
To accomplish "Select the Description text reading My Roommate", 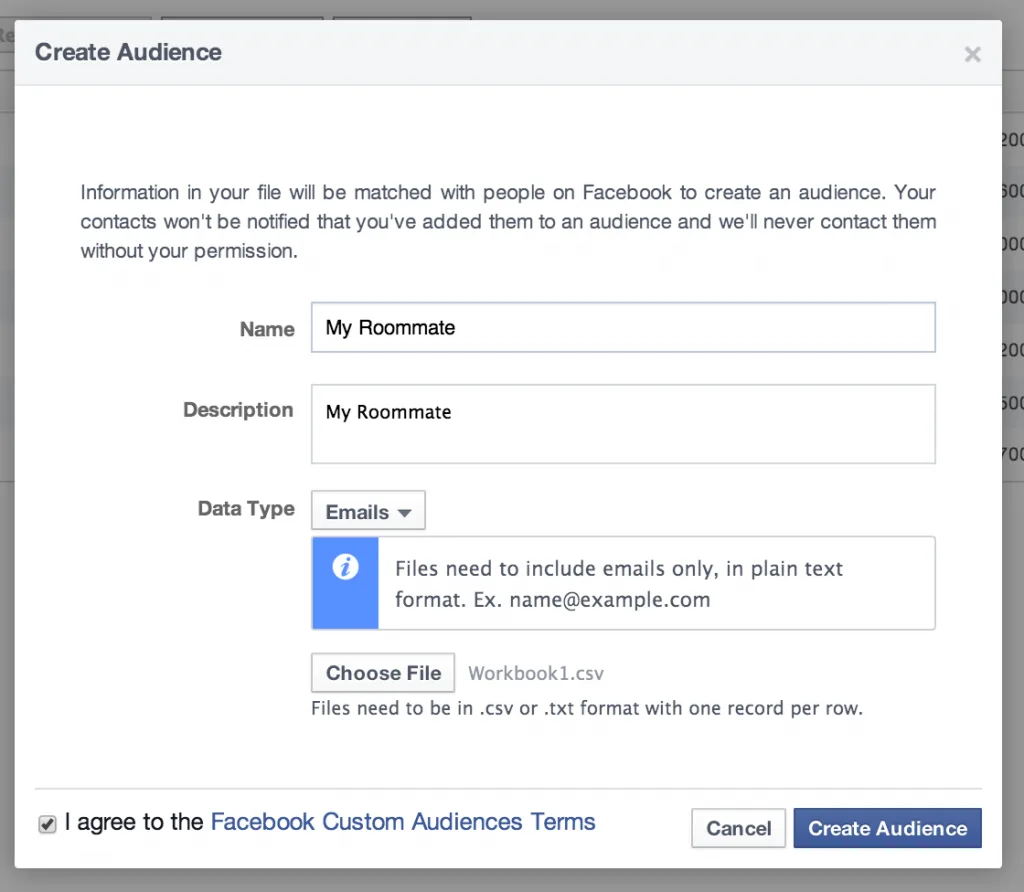I will tap(388, 411).
